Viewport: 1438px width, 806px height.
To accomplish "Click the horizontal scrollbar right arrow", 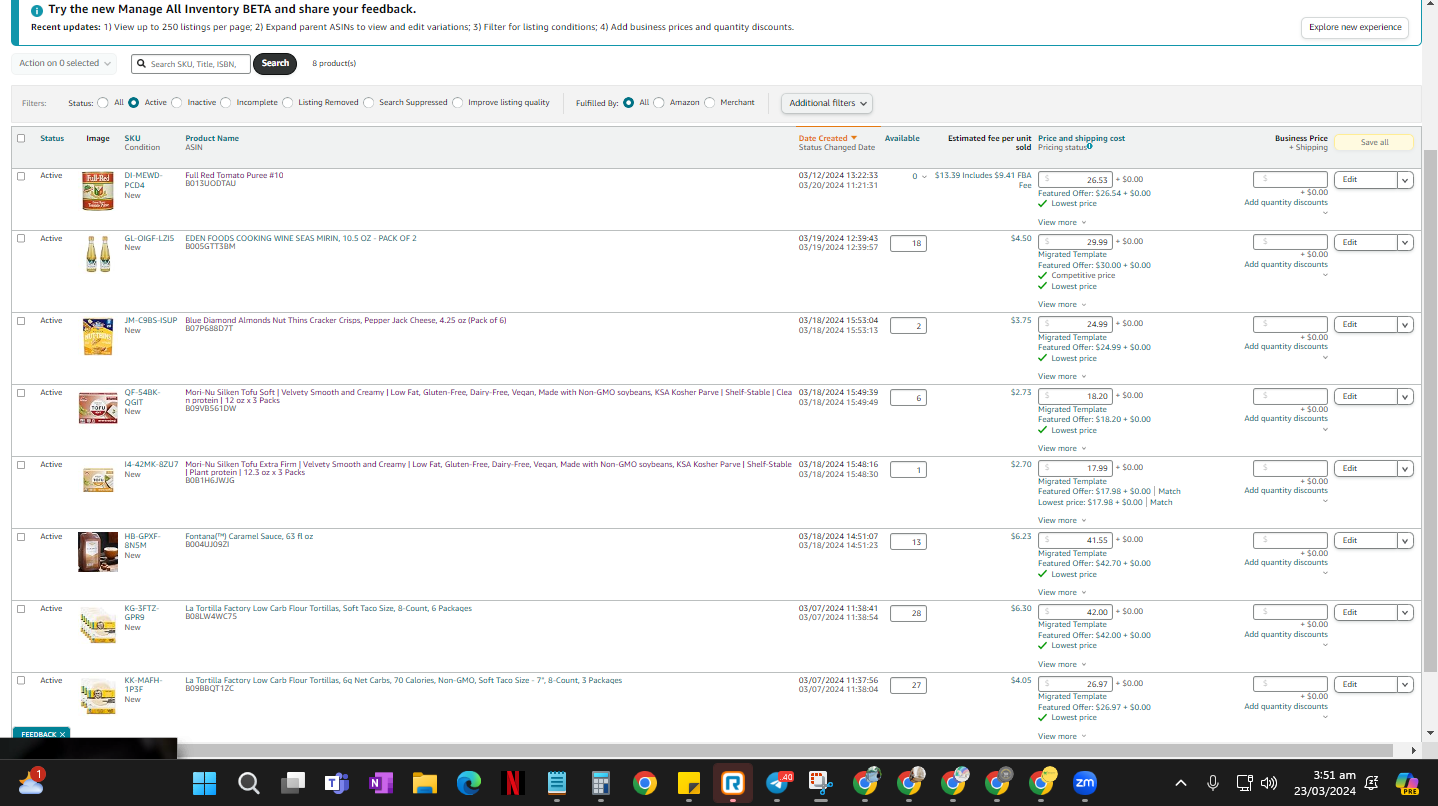I will tap(1413, 750).
